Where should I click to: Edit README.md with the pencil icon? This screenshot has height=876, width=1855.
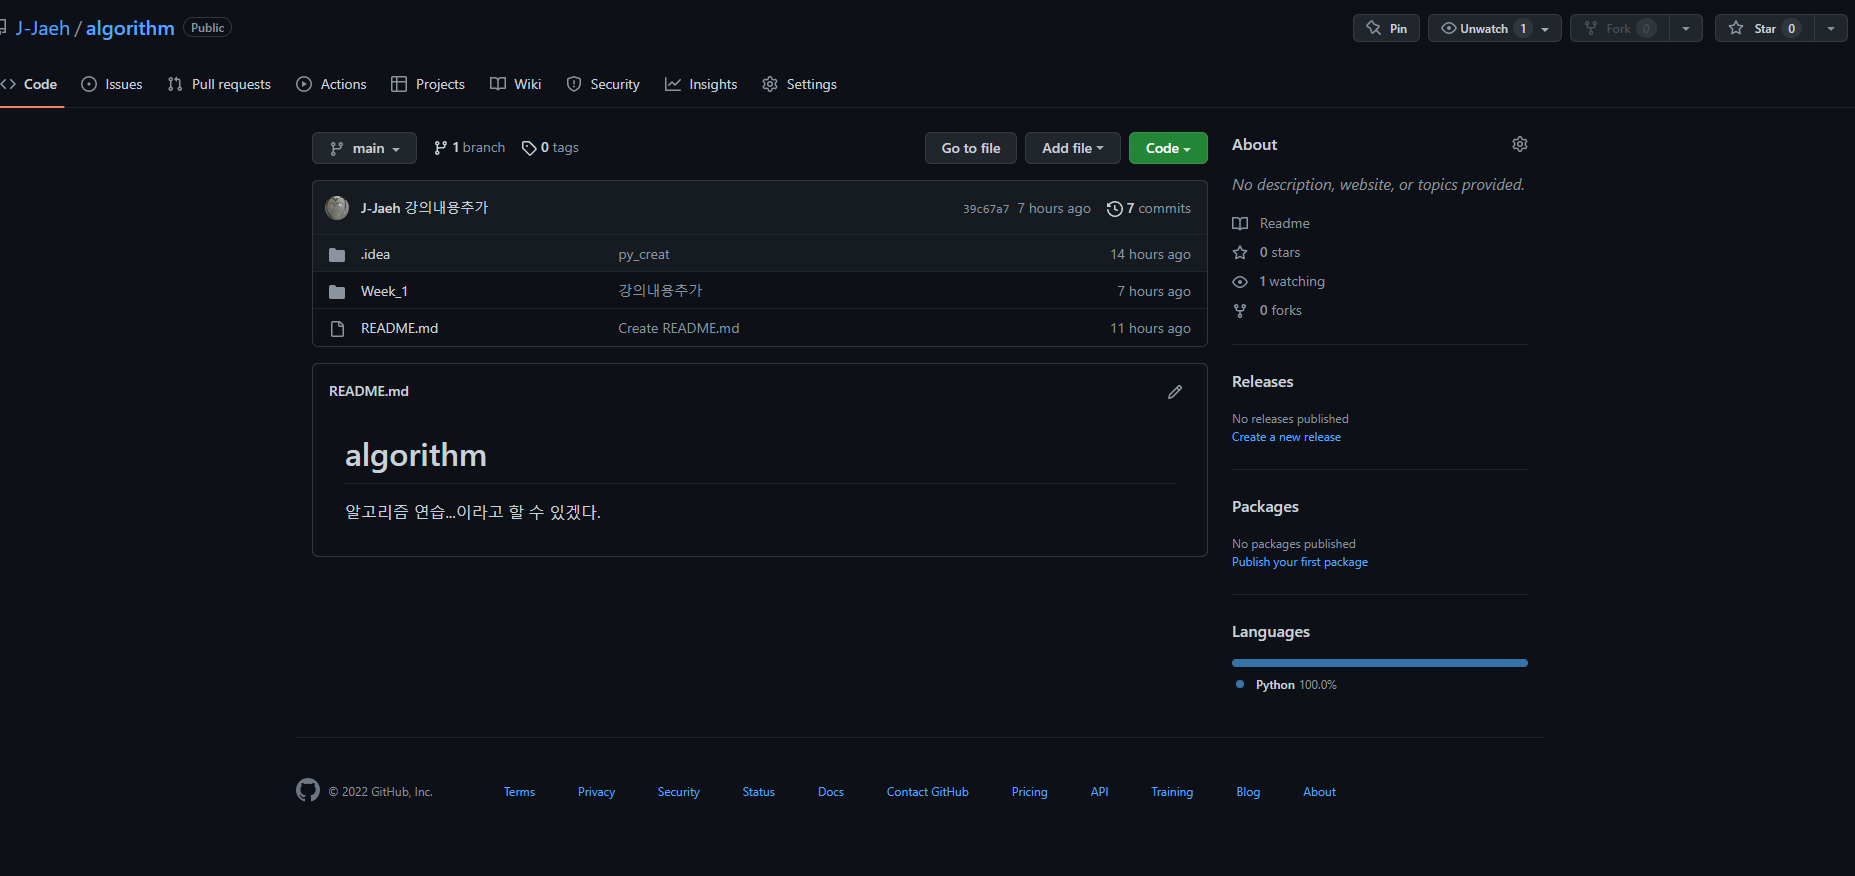[1175, 392]
